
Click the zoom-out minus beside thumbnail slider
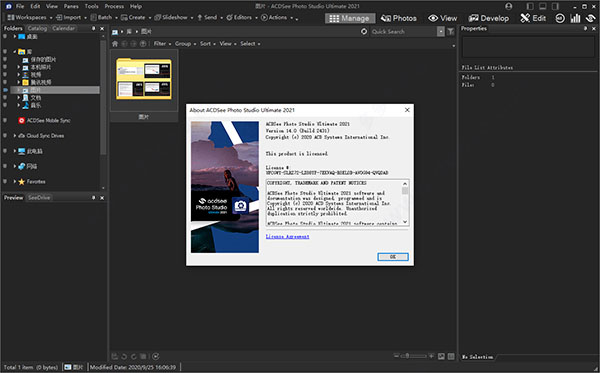tap(396, 356)
